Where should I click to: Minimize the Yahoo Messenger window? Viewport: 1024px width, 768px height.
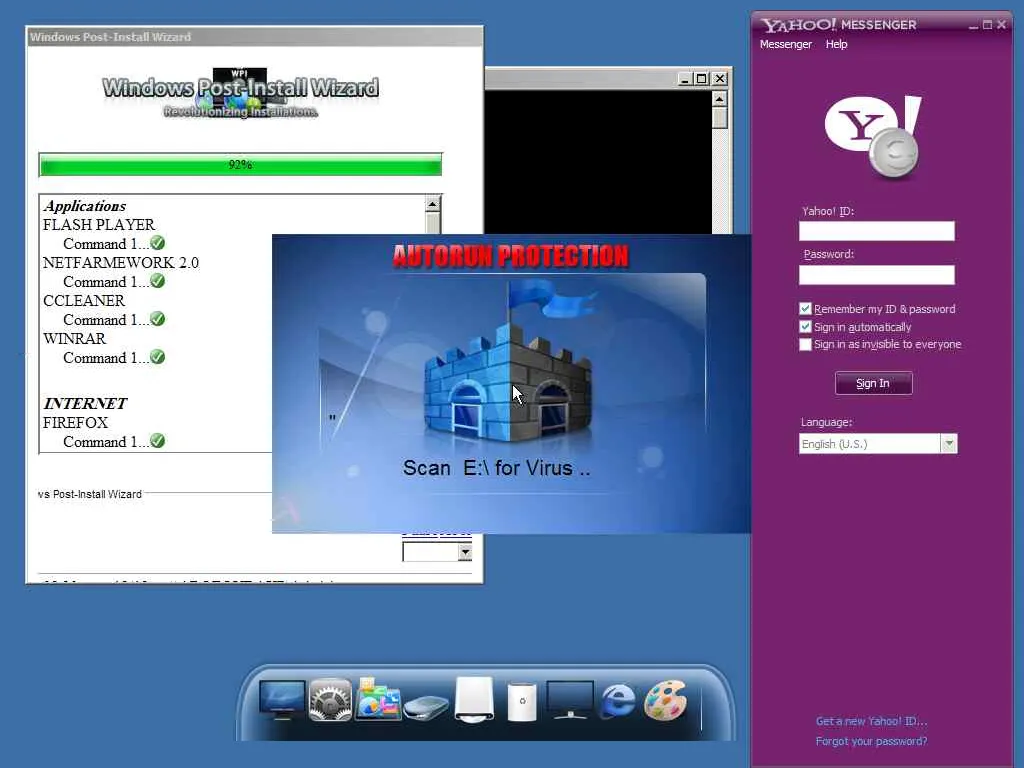[973, 25]
